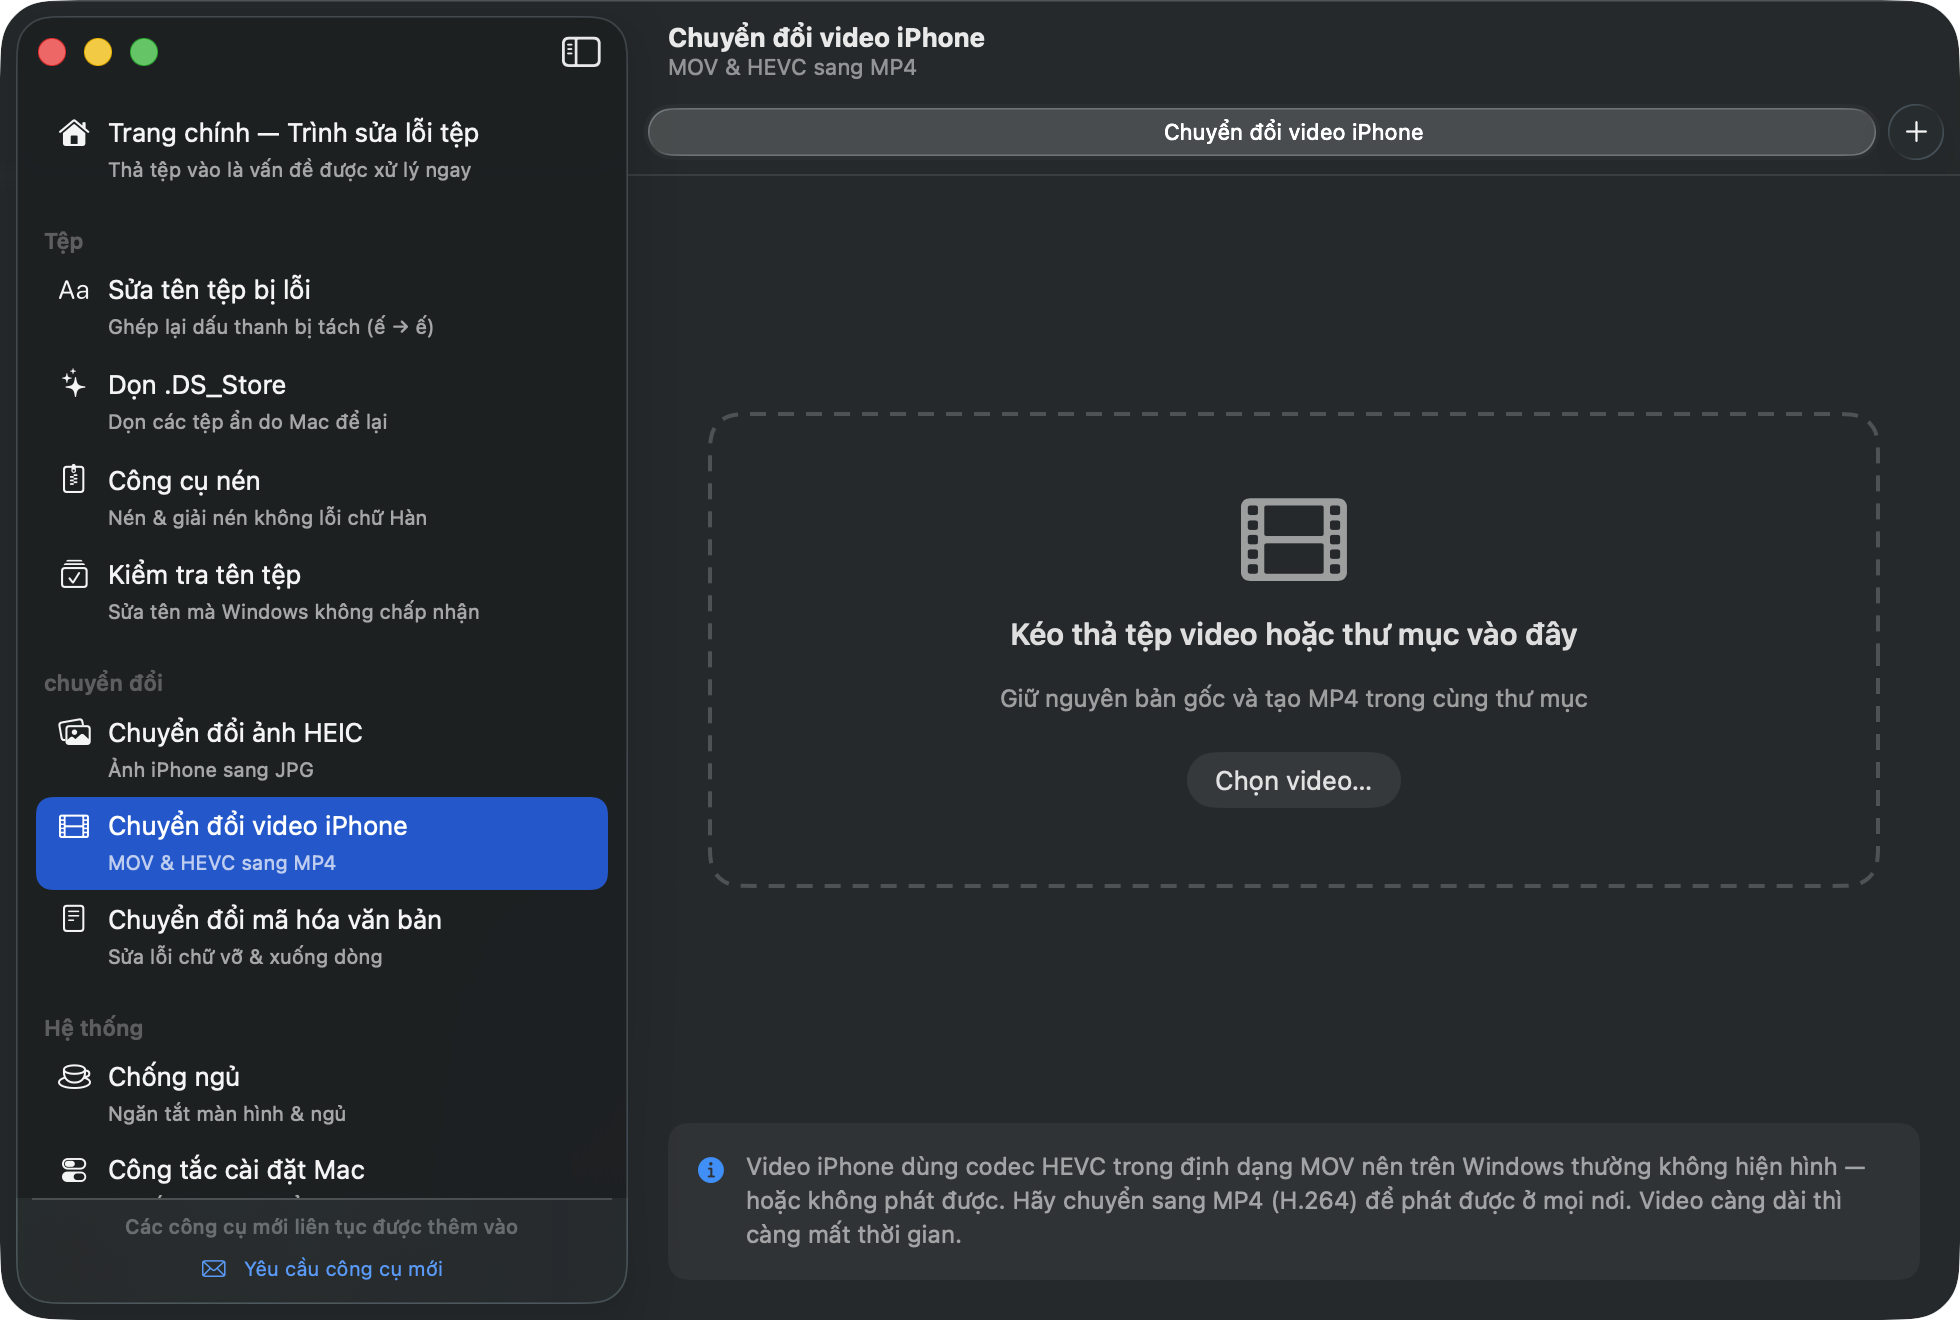Click the switch icon for Công tắc cài đặt Mac
The height and width of the screenshot is (1320, 1960).
point(74,1170)
